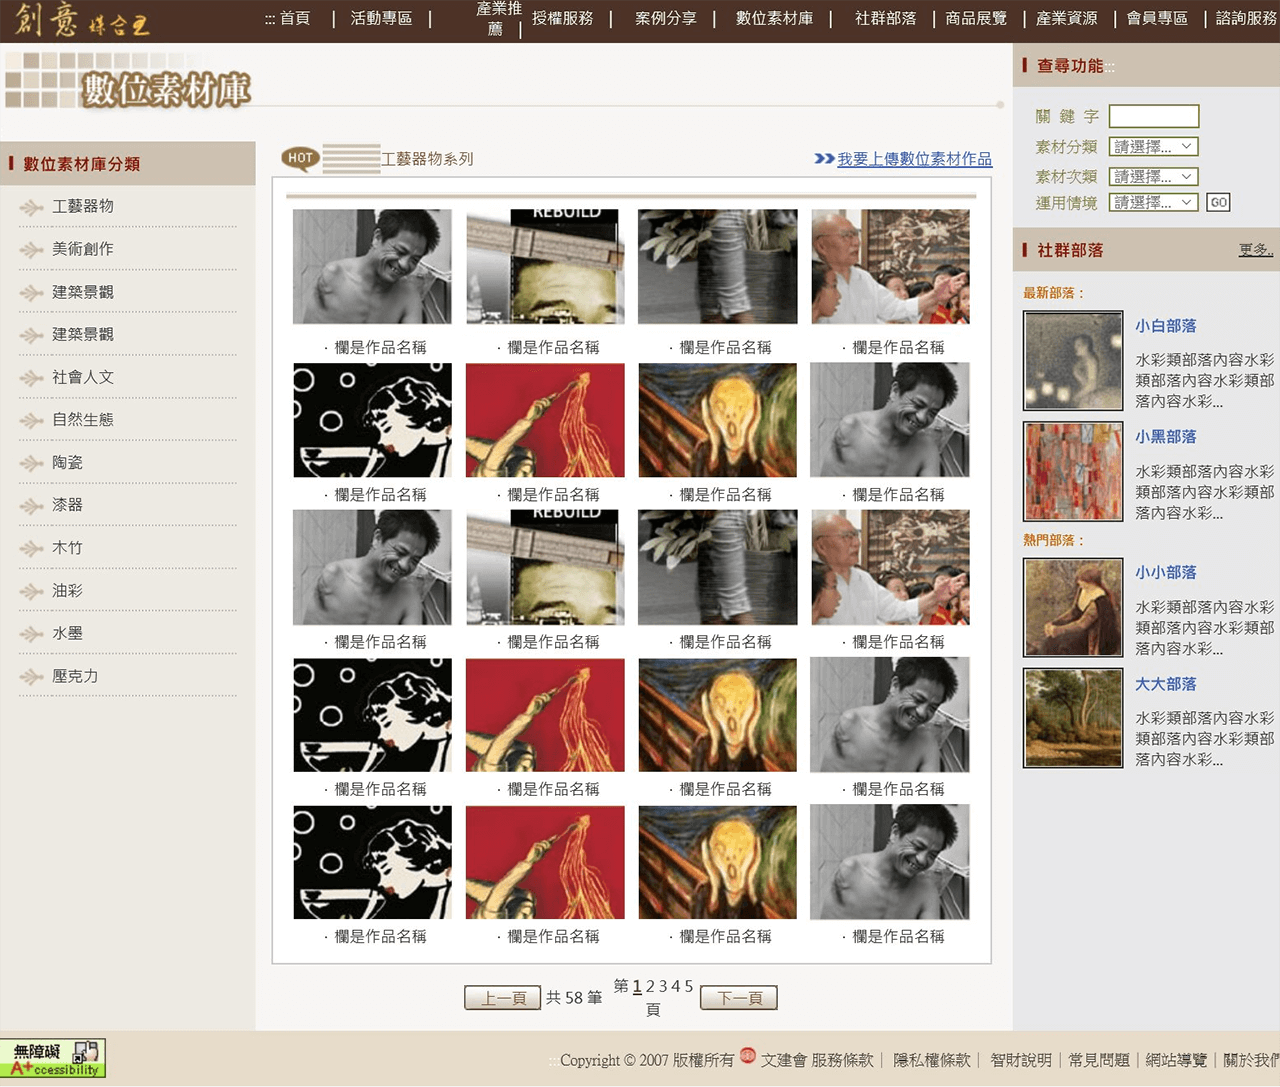1280x1087 pixels.
Task: Click the 我要上傳數位素材作品 link
Action: pyautogui.click(x=915, y=159)
